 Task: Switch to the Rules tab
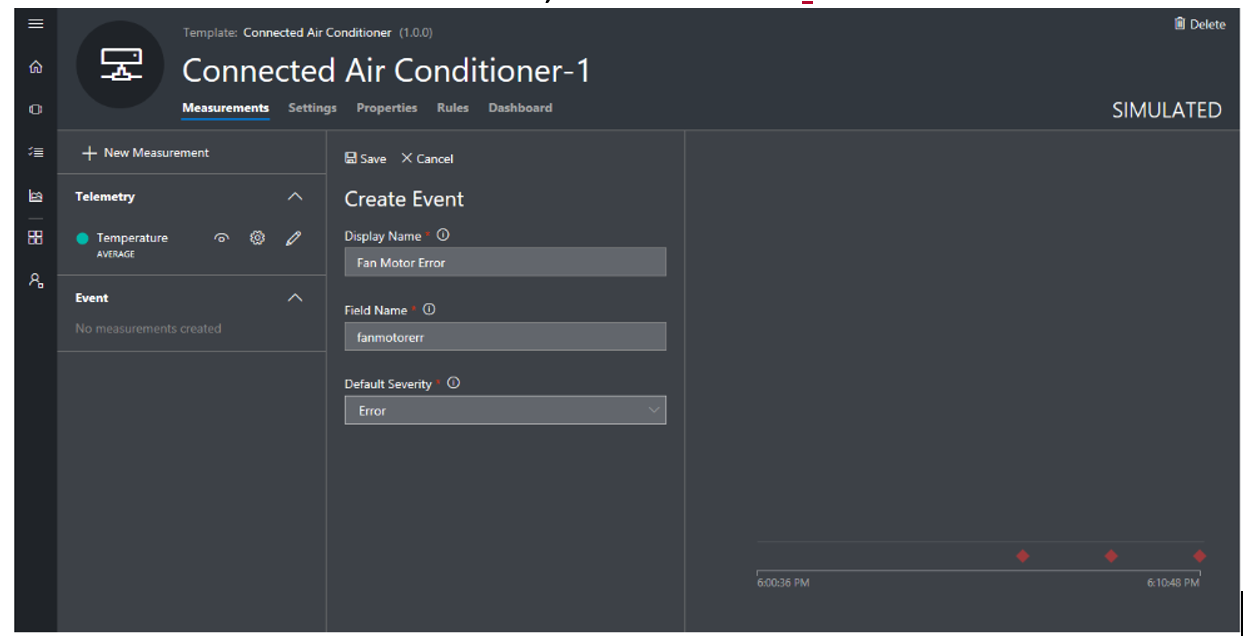[x=452, y=108]
